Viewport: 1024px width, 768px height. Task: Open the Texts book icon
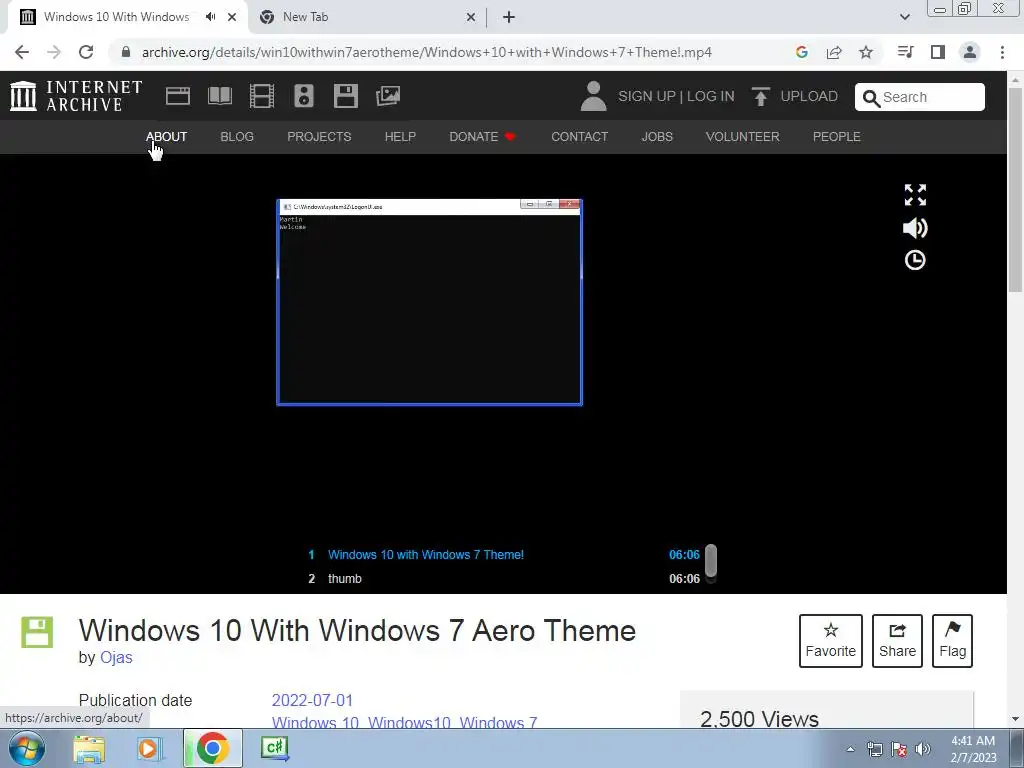tap(219, 96)
